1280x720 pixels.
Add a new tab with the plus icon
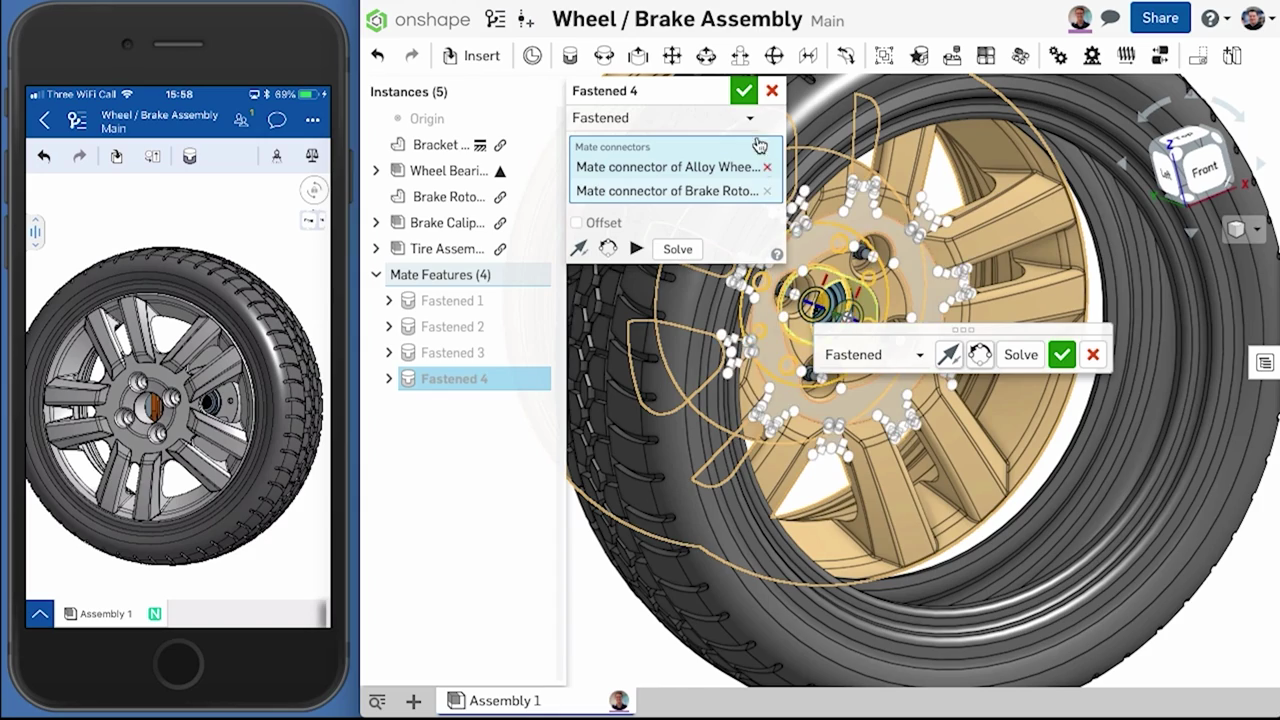pyautogui.click(x=413, y=702)
